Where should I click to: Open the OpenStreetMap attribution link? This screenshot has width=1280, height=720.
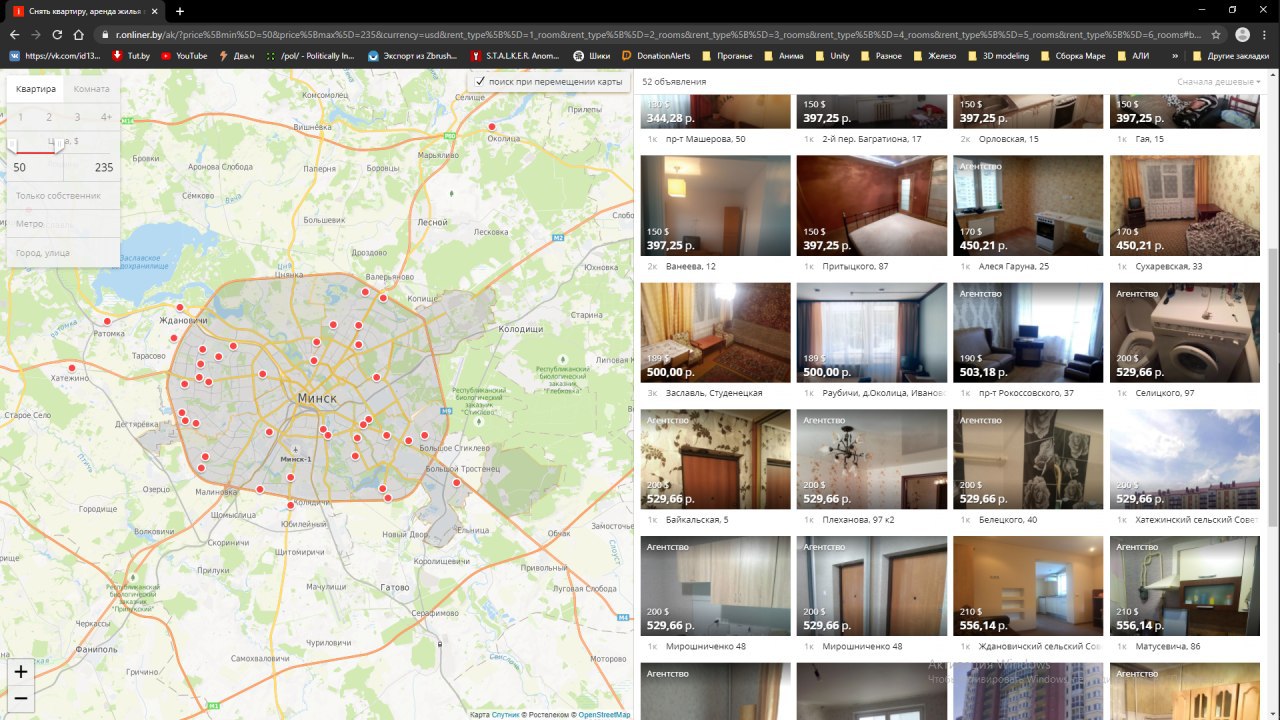[603, 715]
